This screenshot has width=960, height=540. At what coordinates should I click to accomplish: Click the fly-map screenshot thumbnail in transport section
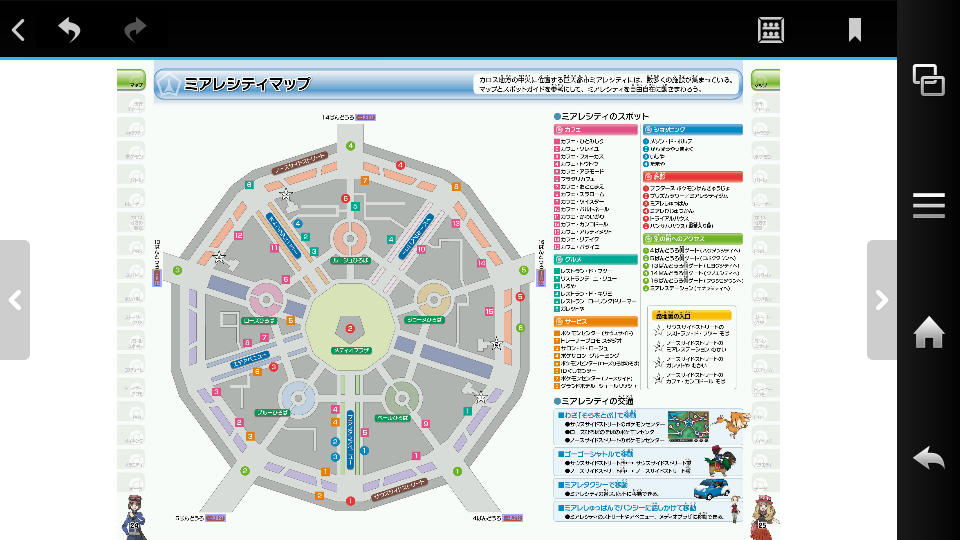688,427
